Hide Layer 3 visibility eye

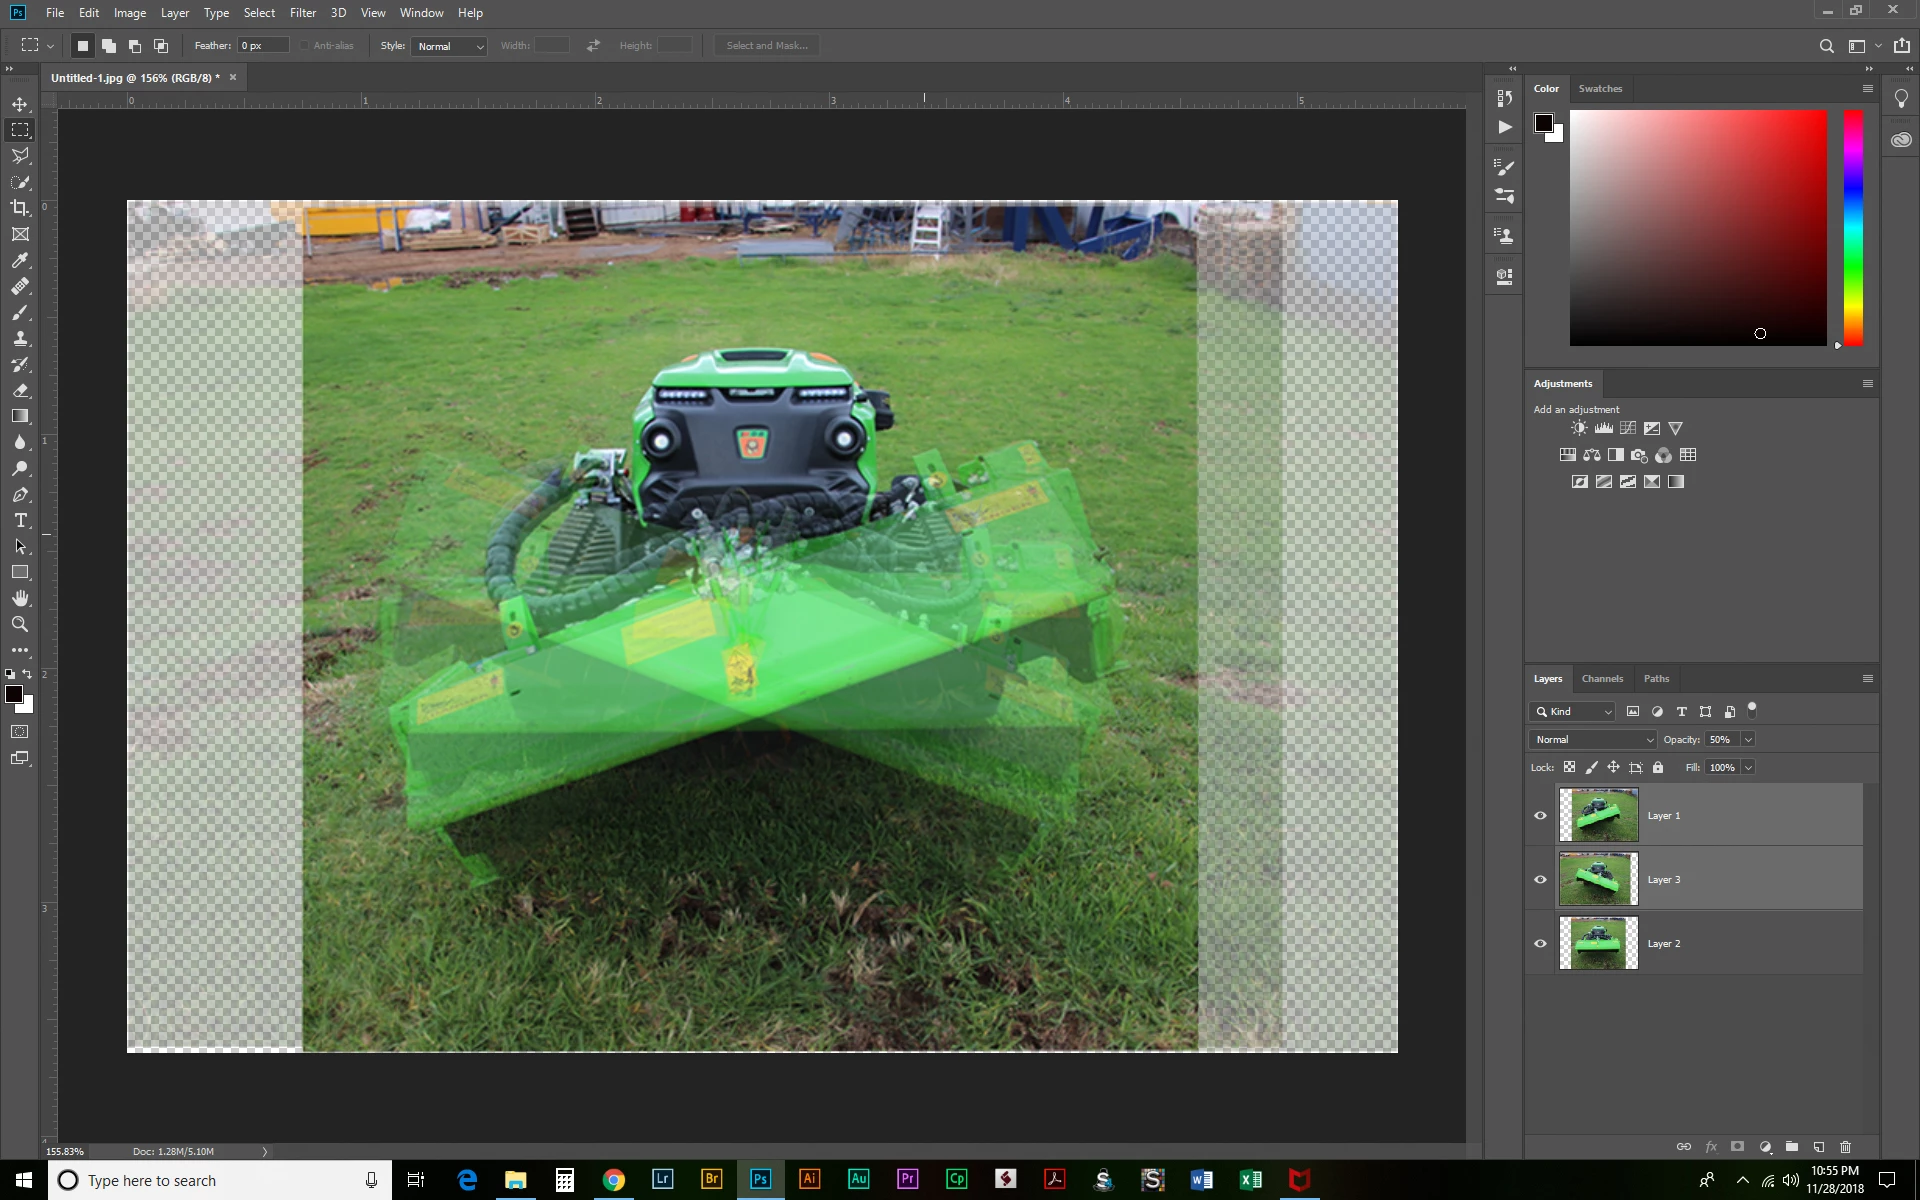pyautogui.click(x=1540, y=879)
